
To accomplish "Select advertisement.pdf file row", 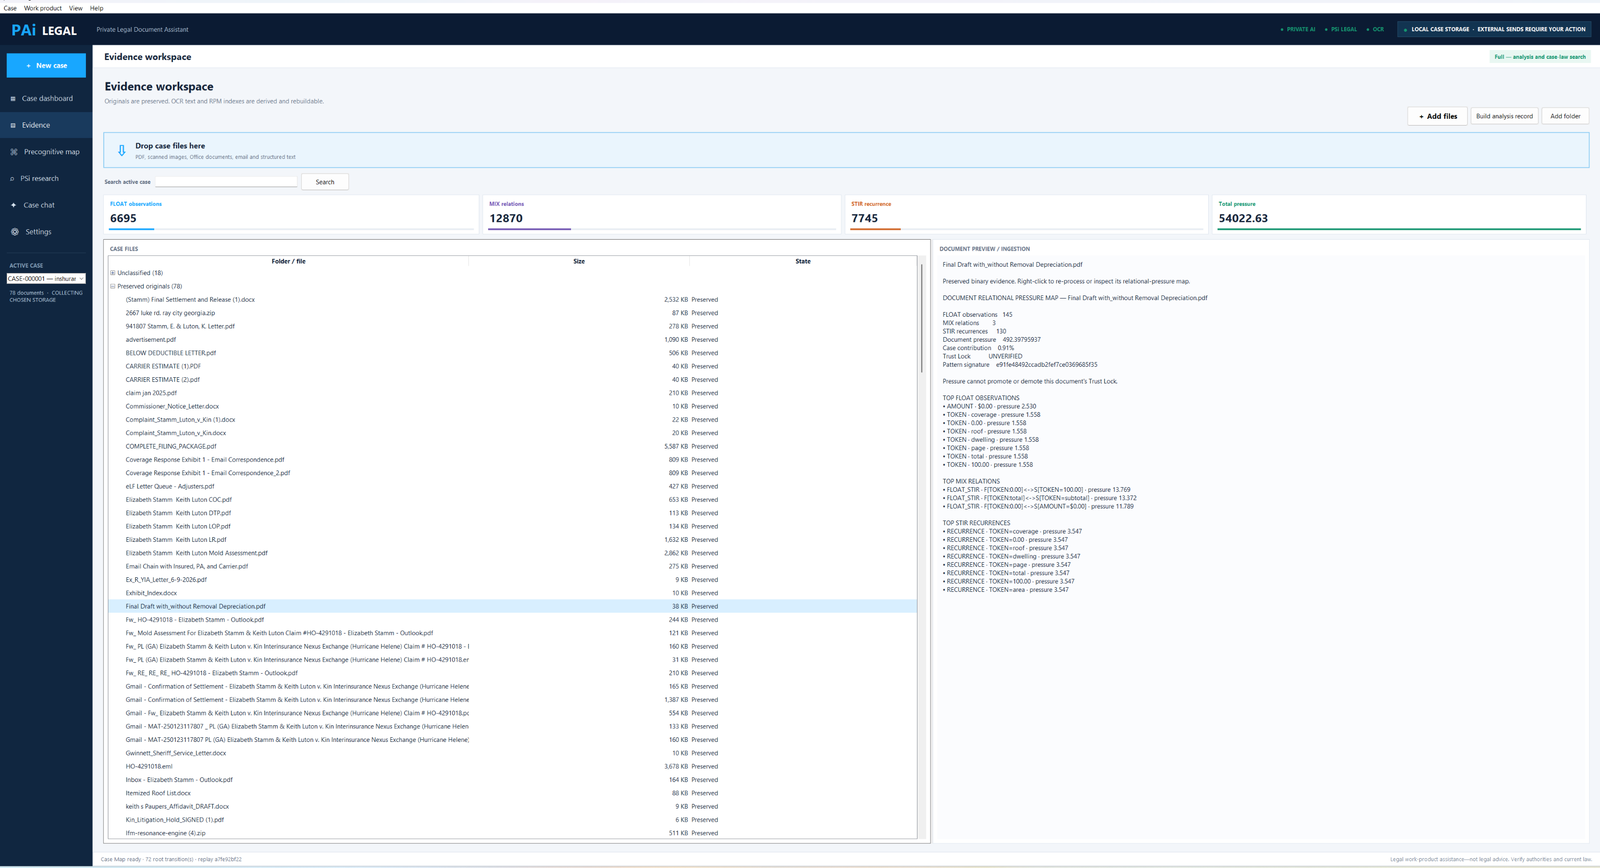I will coord(512,339).
